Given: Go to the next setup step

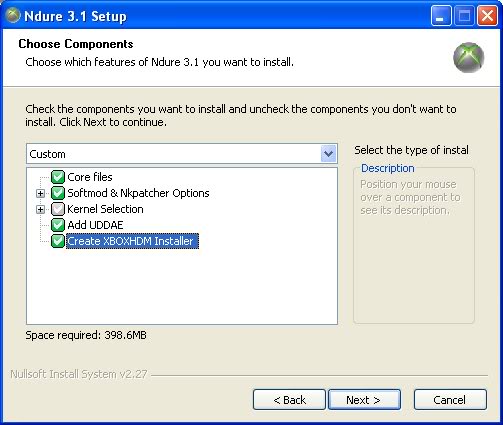Looking at the screenshot, I should point(364,399).
